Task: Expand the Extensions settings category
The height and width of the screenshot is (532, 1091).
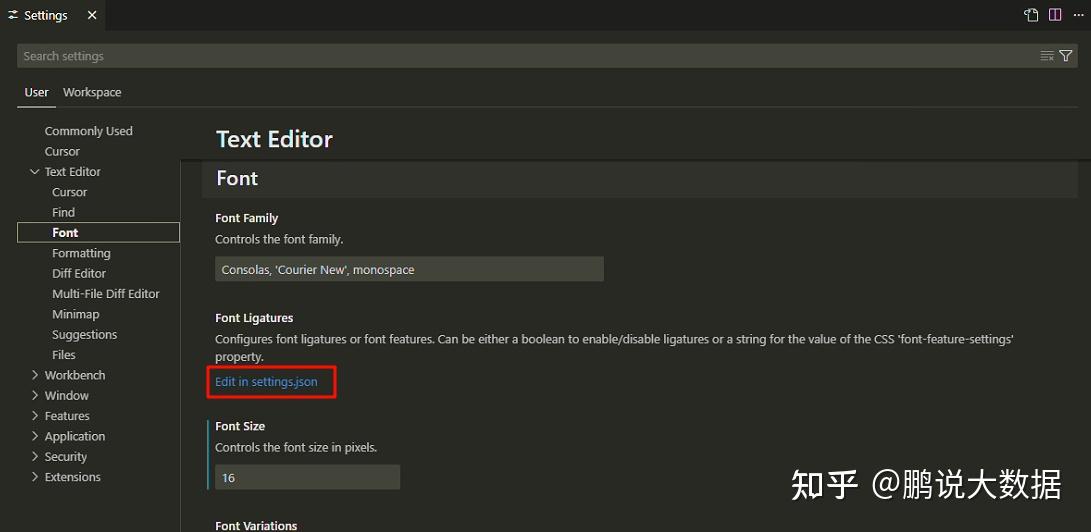Action: [36, 478]
